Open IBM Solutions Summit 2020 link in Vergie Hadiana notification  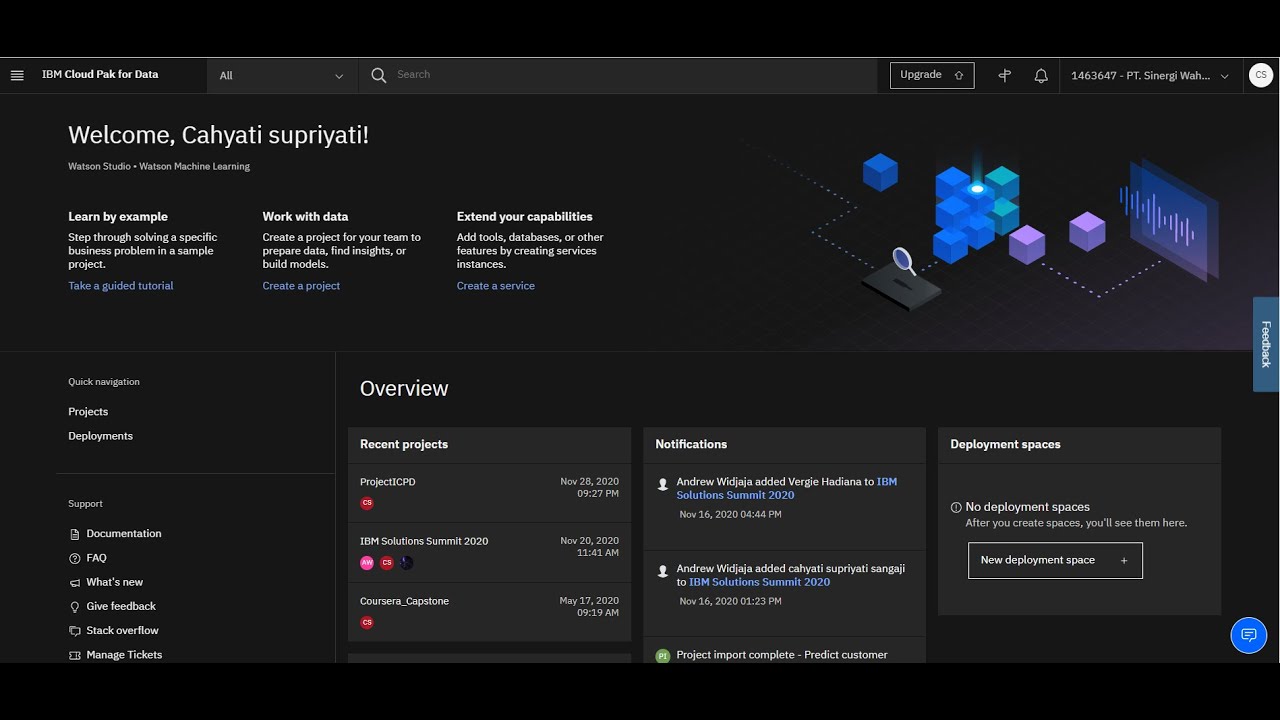(787, 488)
